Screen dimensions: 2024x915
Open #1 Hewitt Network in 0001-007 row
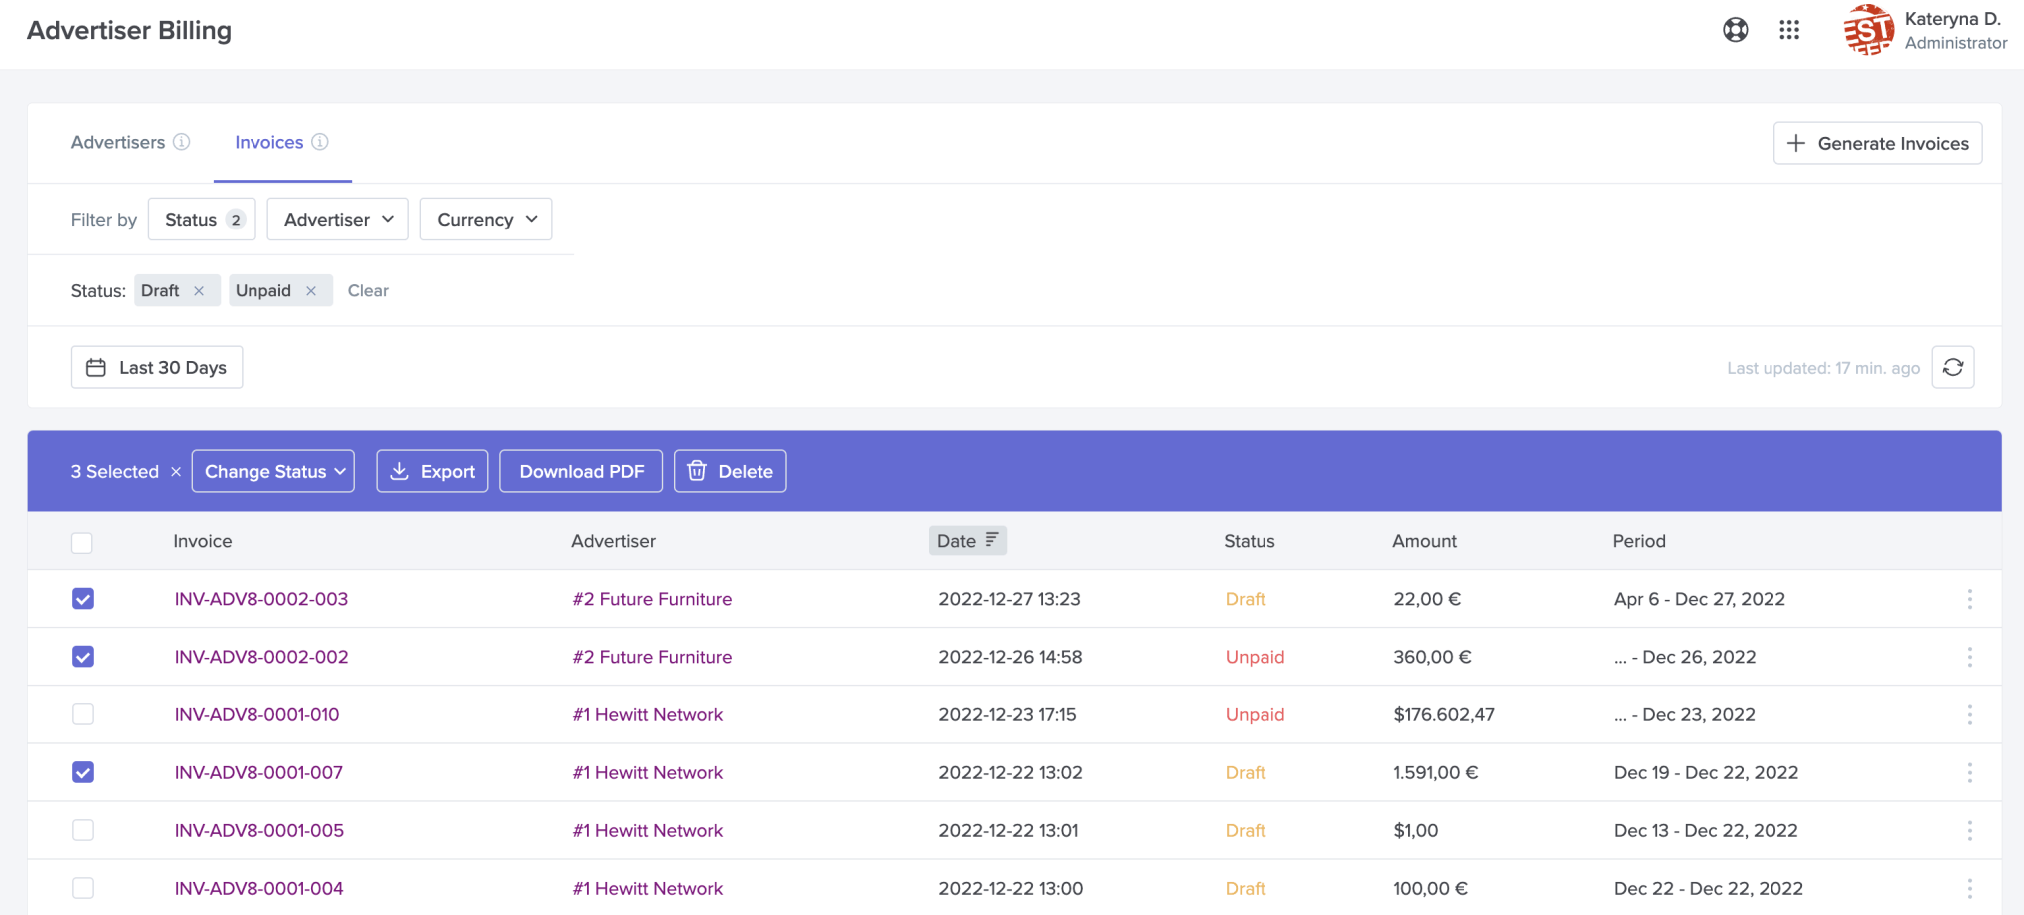click(648, 772)
